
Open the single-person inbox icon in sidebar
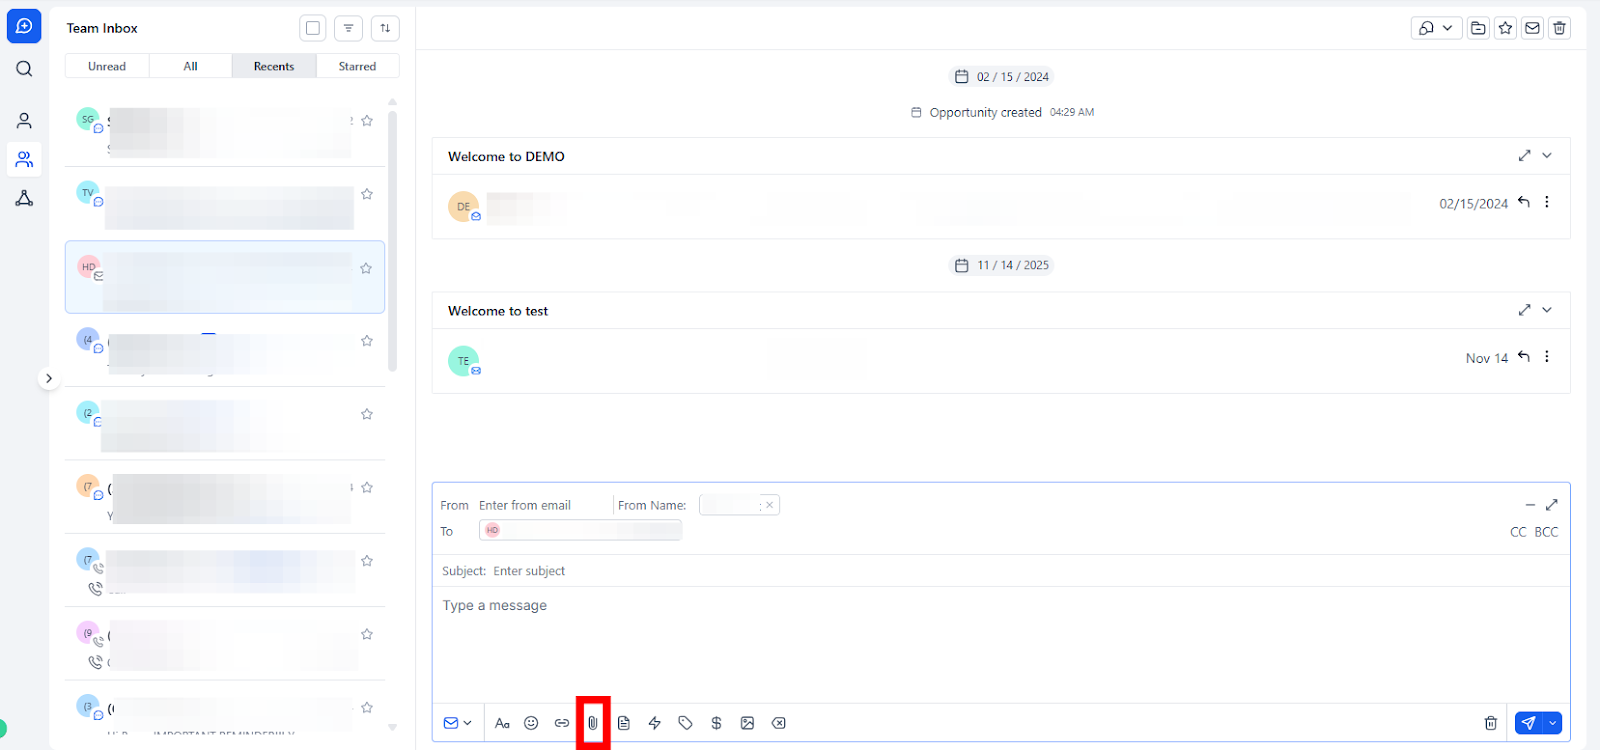[24, 121]
